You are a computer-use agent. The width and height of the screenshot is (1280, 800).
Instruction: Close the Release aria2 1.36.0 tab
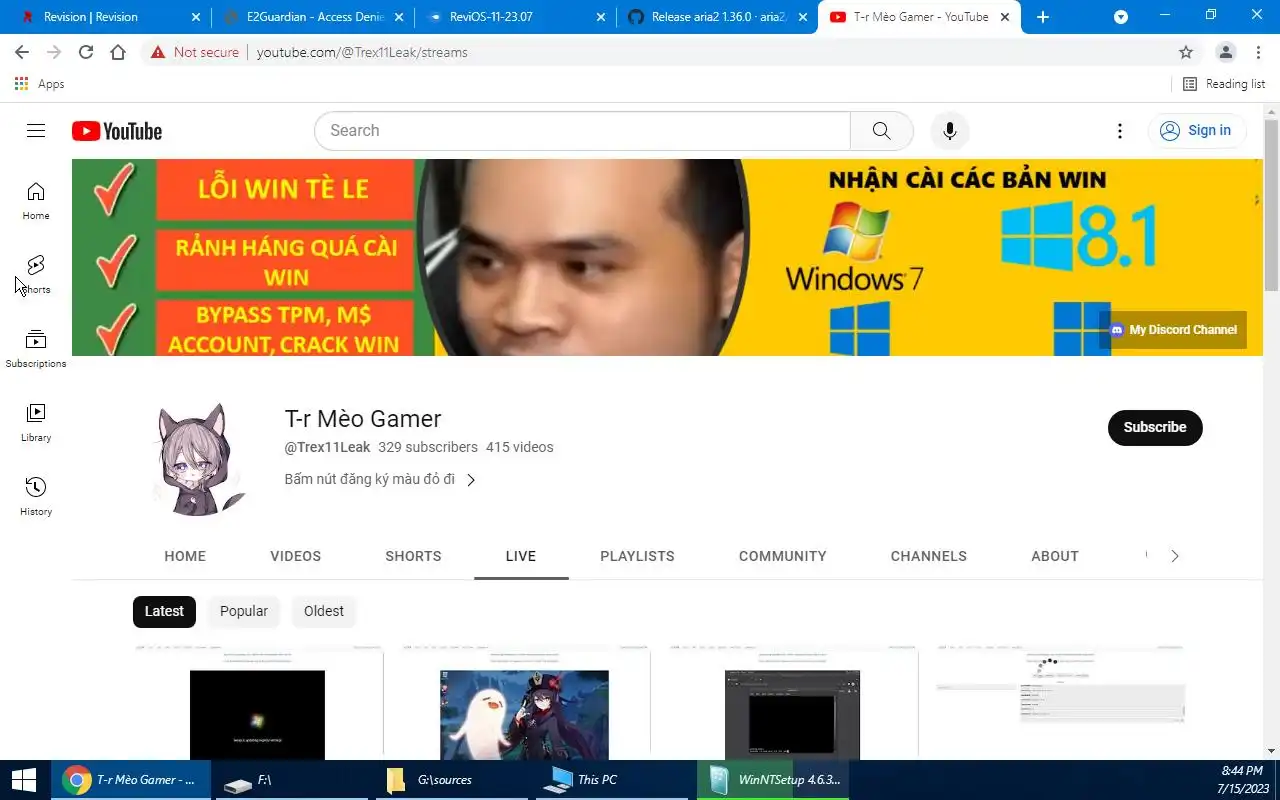(802, 17)
